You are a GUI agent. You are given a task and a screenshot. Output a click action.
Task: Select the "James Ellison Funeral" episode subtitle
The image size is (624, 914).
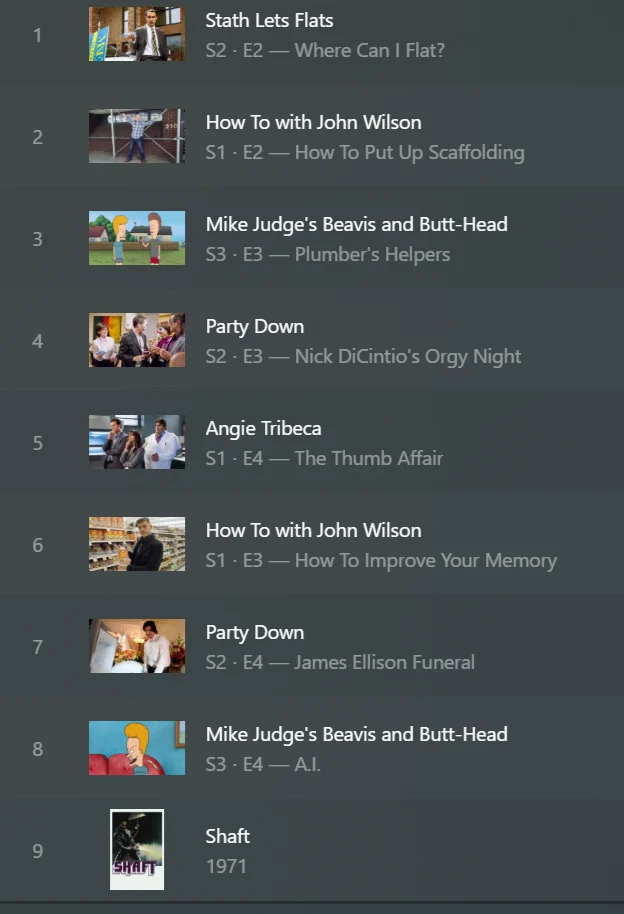[384, 662]
